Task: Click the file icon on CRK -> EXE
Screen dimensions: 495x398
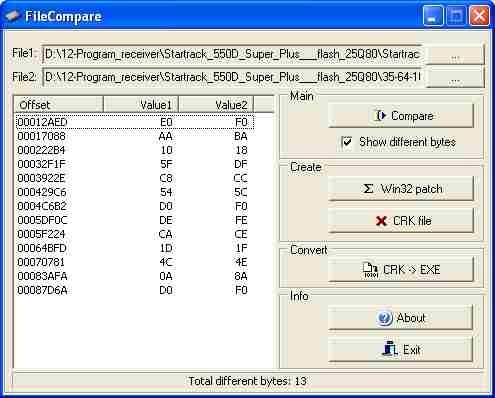Action: pyautogui.click(x=370, y=270)
